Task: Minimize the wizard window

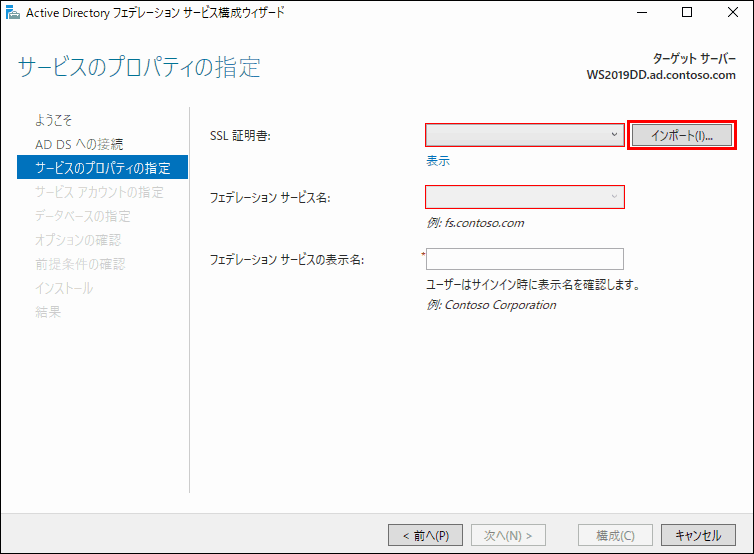Action: point(642,13)
